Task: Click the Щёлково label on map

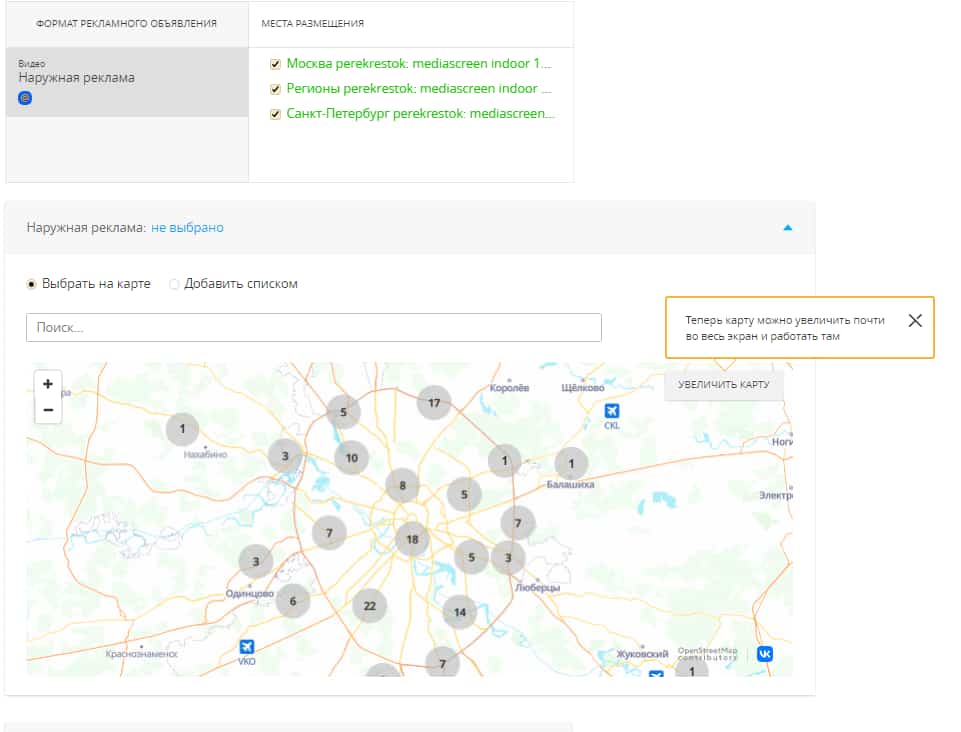Action: tap(583, 388)
